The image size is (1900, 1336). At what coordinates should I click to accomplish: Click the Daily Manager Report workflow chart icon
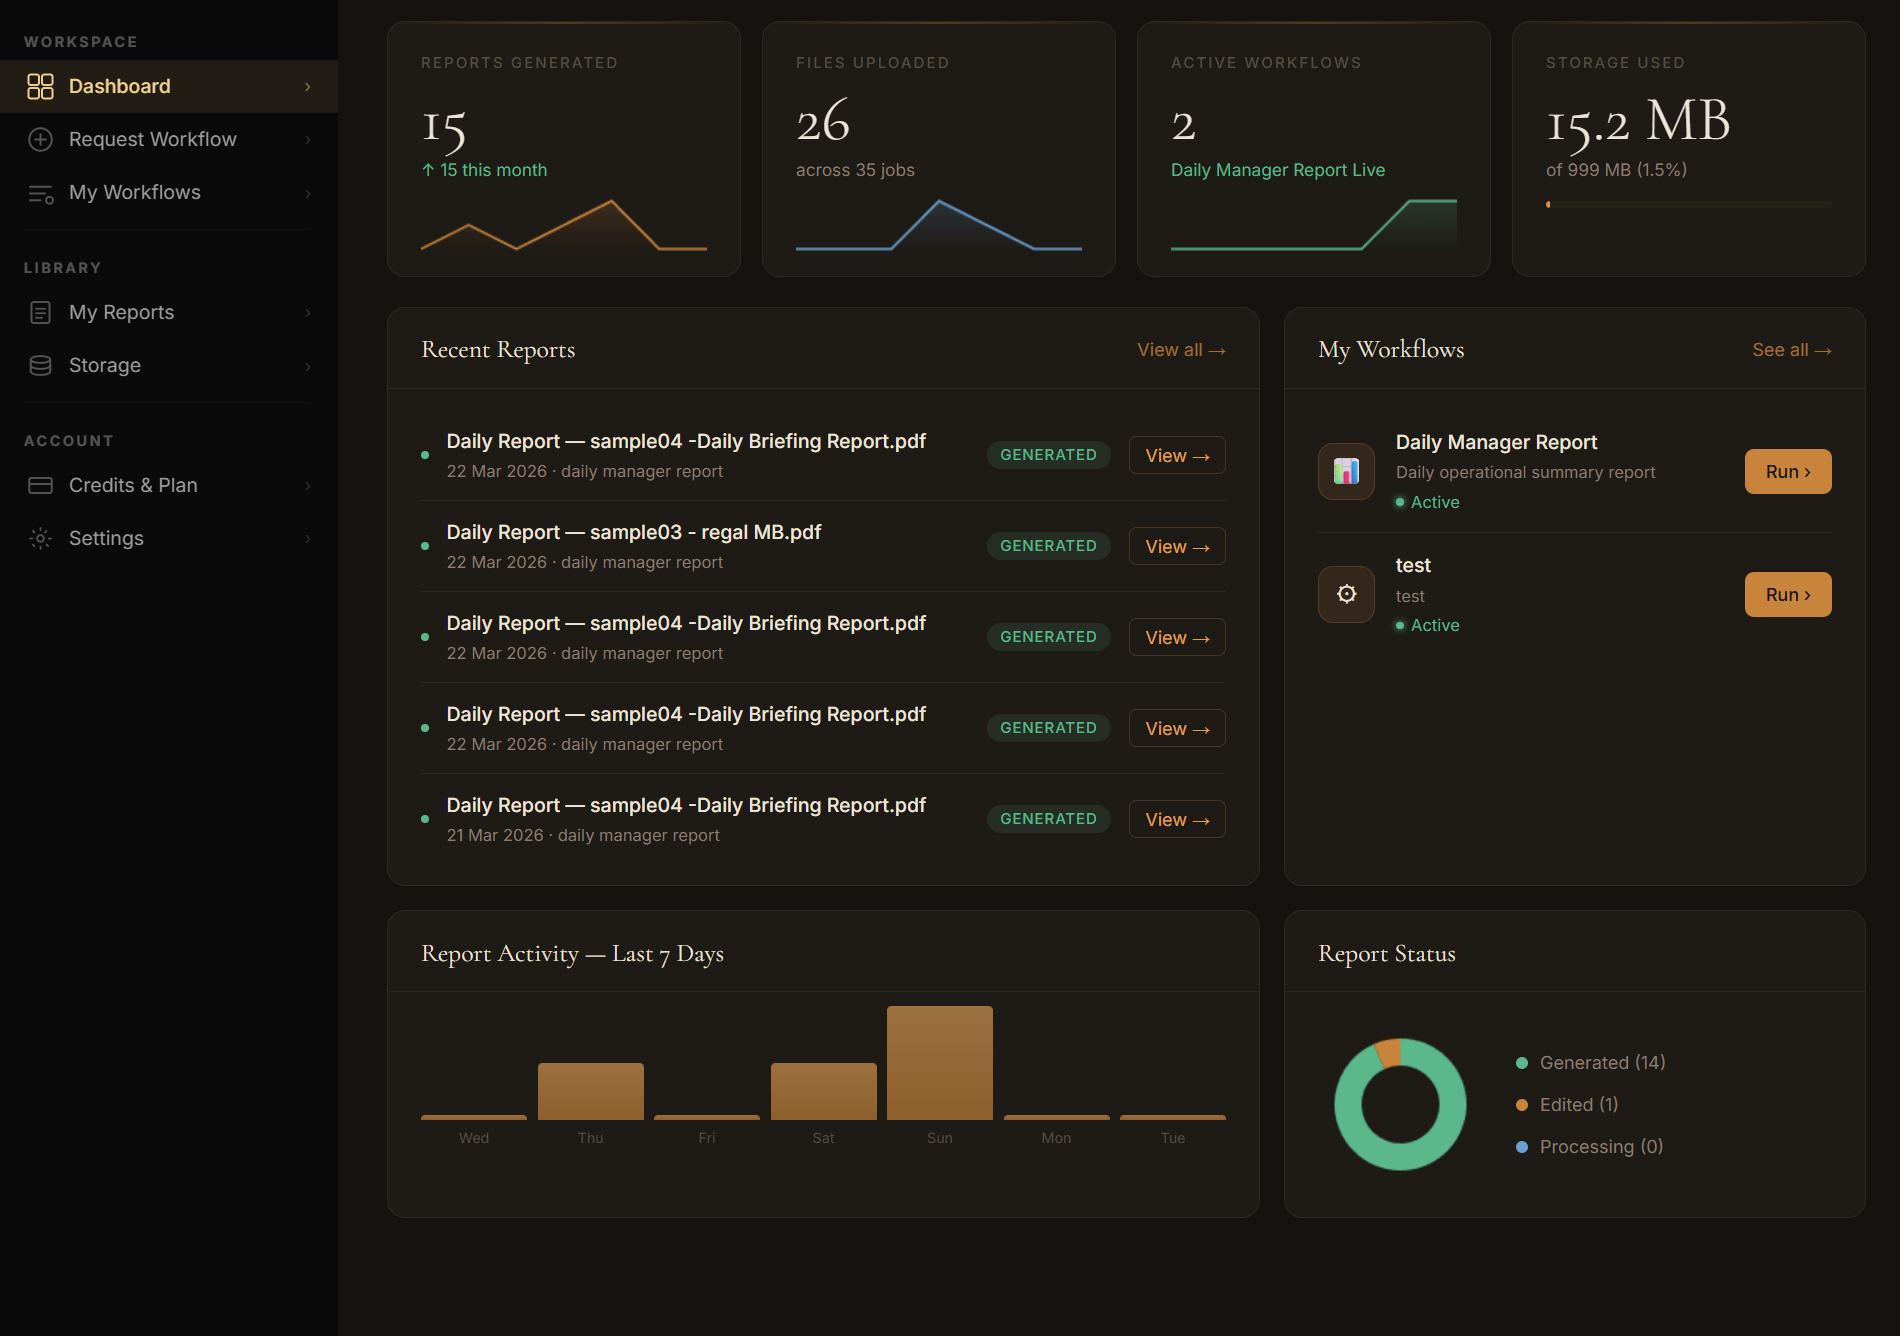click(x=1346, y=471)
